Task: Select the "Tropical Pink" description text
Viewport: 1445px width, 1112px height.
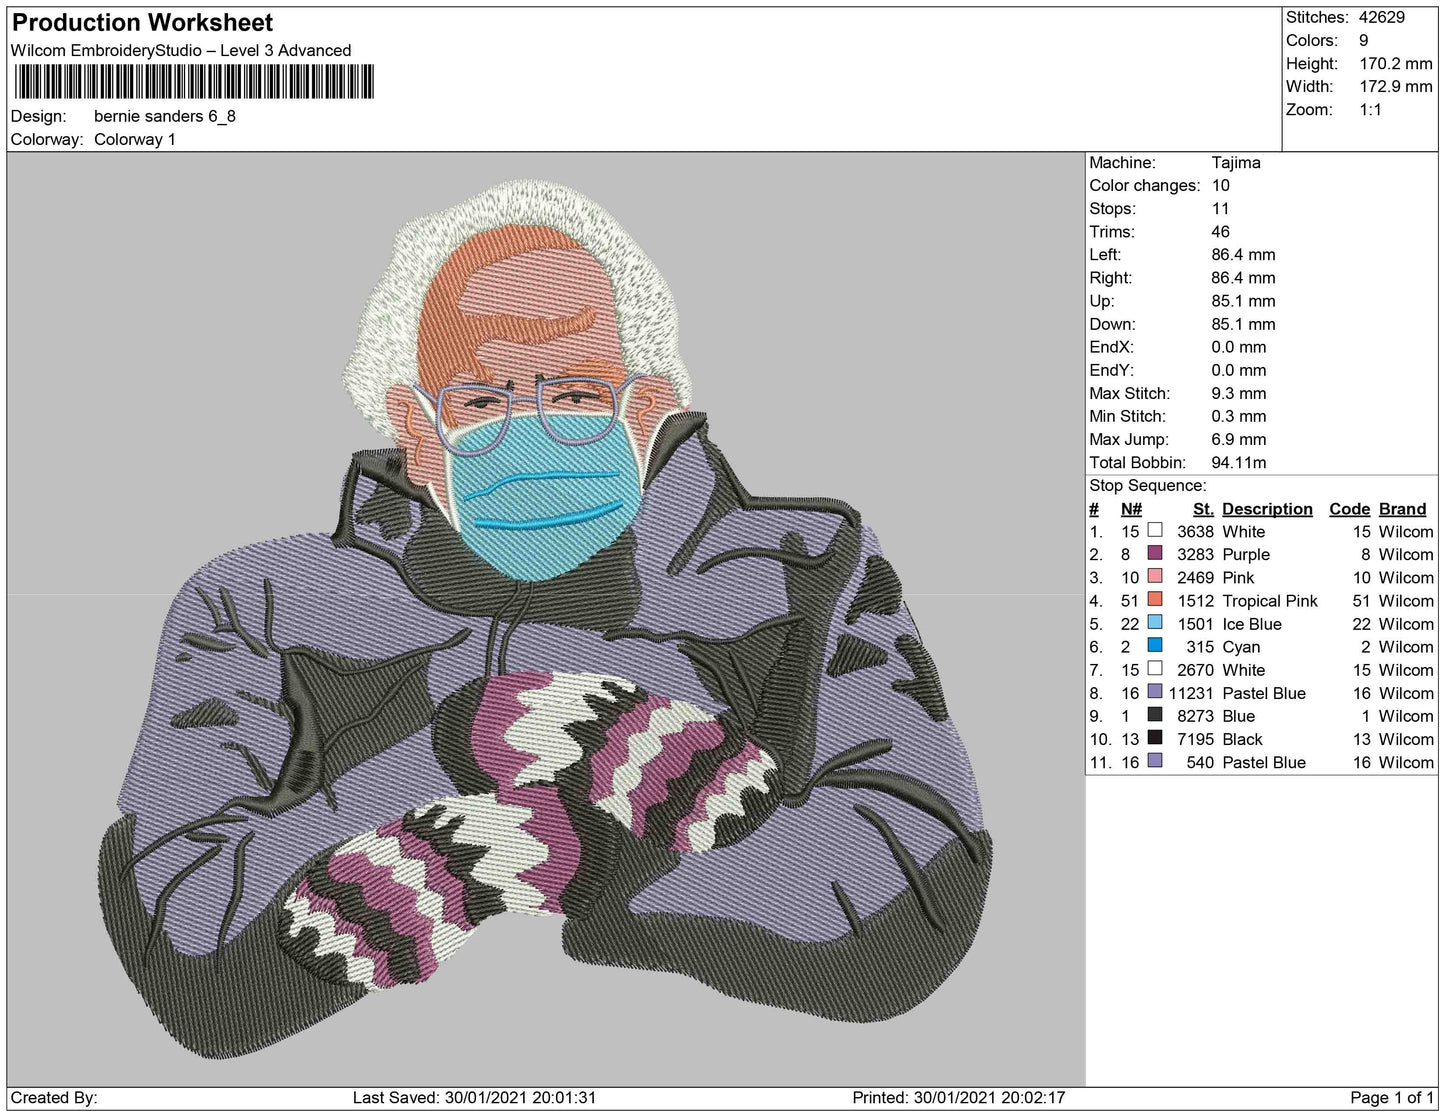Action: (x=1270, y=600)
